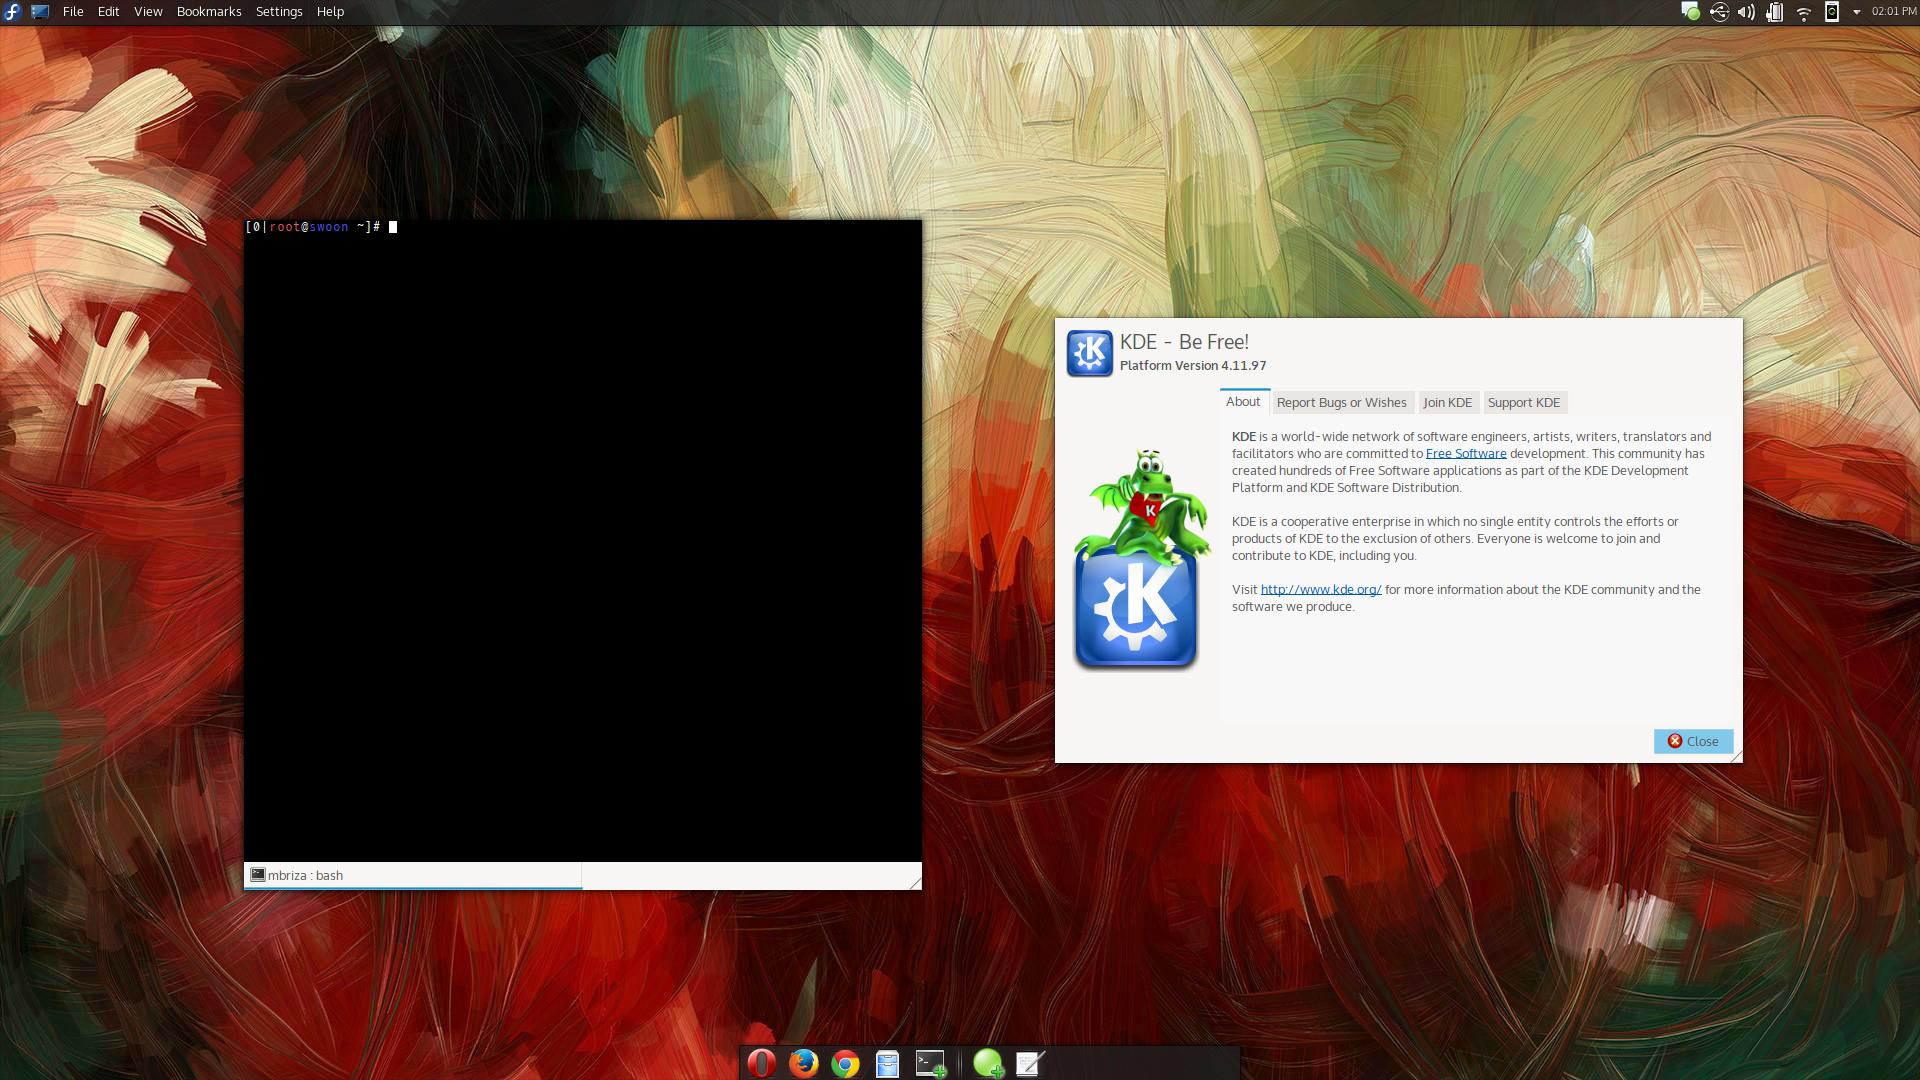Click the 02:01 PM clock
The image size is (1920, 1080).
point(1894,12)
